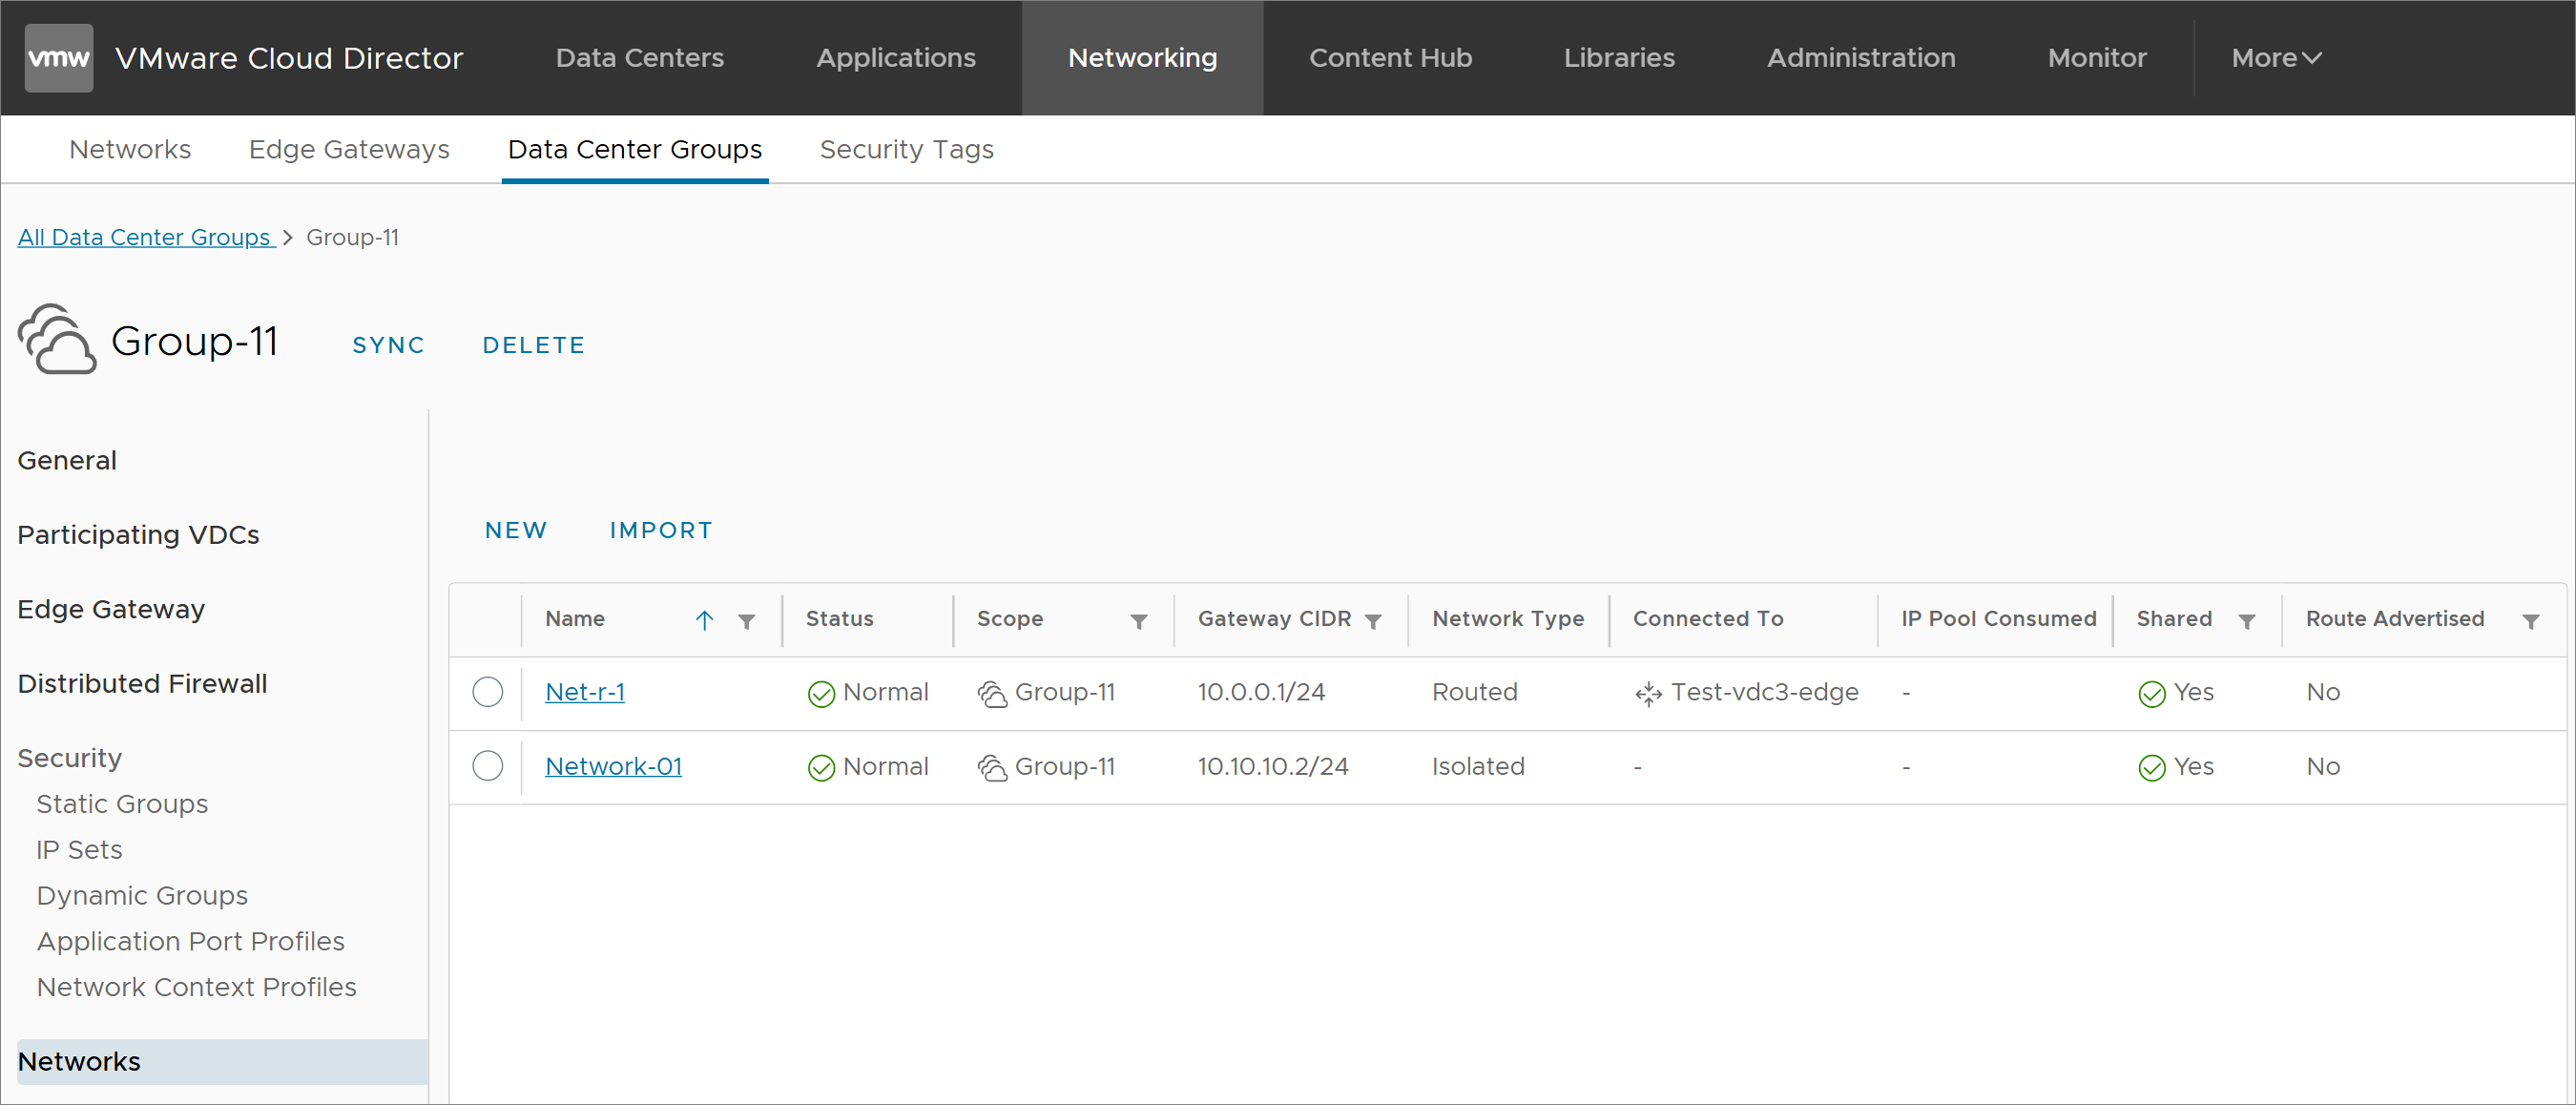Screen dimensions: 2576x1105
Task: Select the Network-01 radio button
Action: [x=487, y=766]
